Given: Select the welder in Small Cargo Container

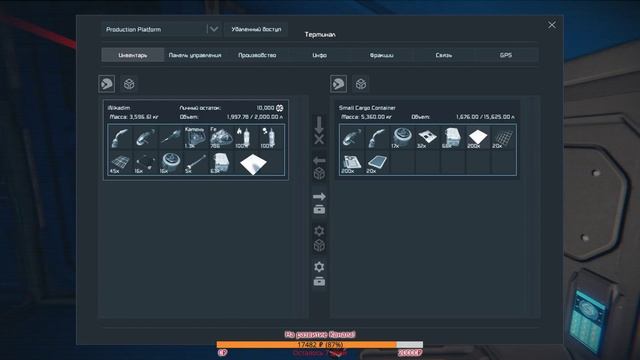Looking at the screenshot, I should (377, 138).
